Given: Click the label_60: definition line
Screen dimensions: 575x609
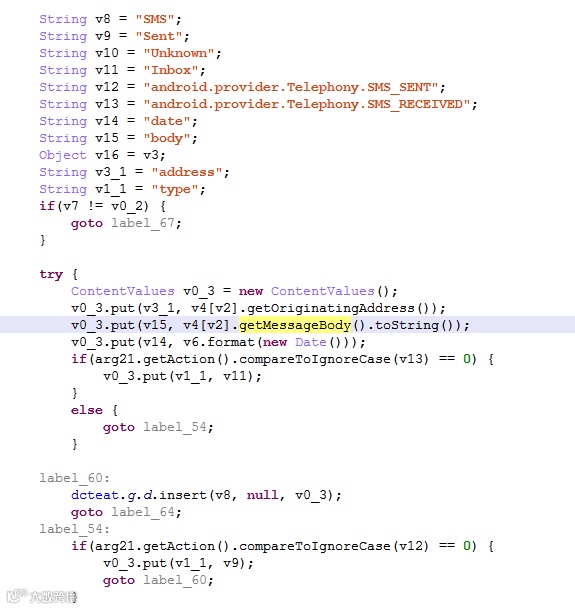Looking at the screenshot, I should coord(75,478).
